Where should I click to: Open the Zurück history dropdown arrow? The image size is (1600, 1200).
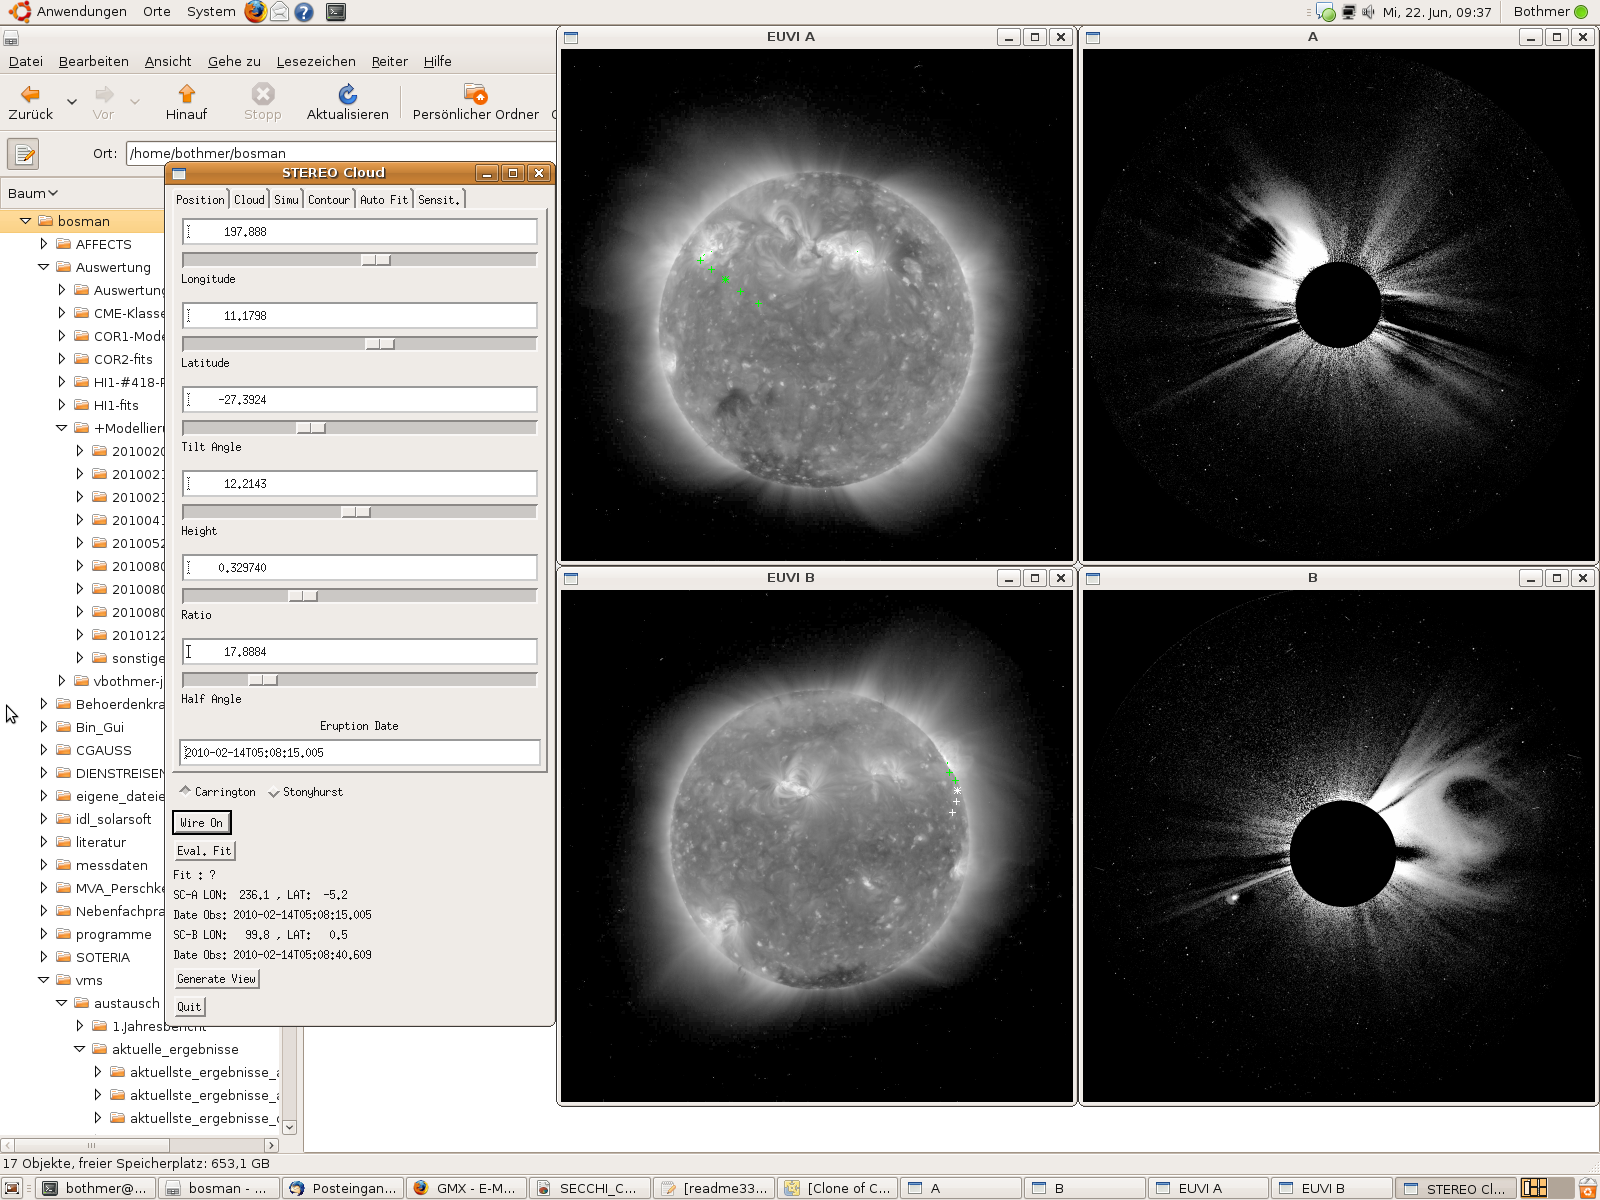72,101
